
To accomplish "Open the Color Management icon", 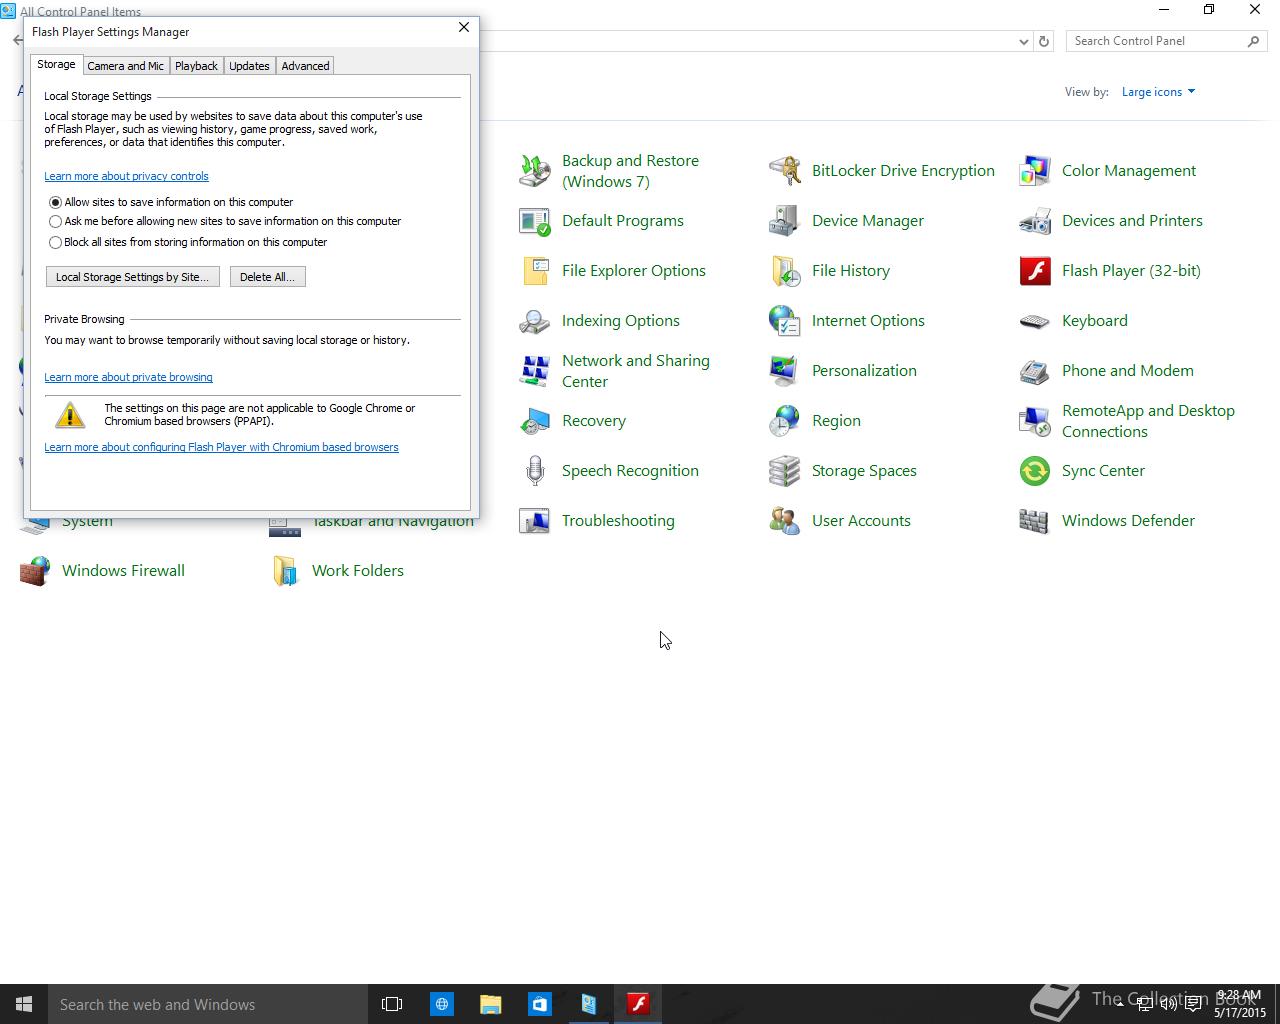I will pos(1035,171).
